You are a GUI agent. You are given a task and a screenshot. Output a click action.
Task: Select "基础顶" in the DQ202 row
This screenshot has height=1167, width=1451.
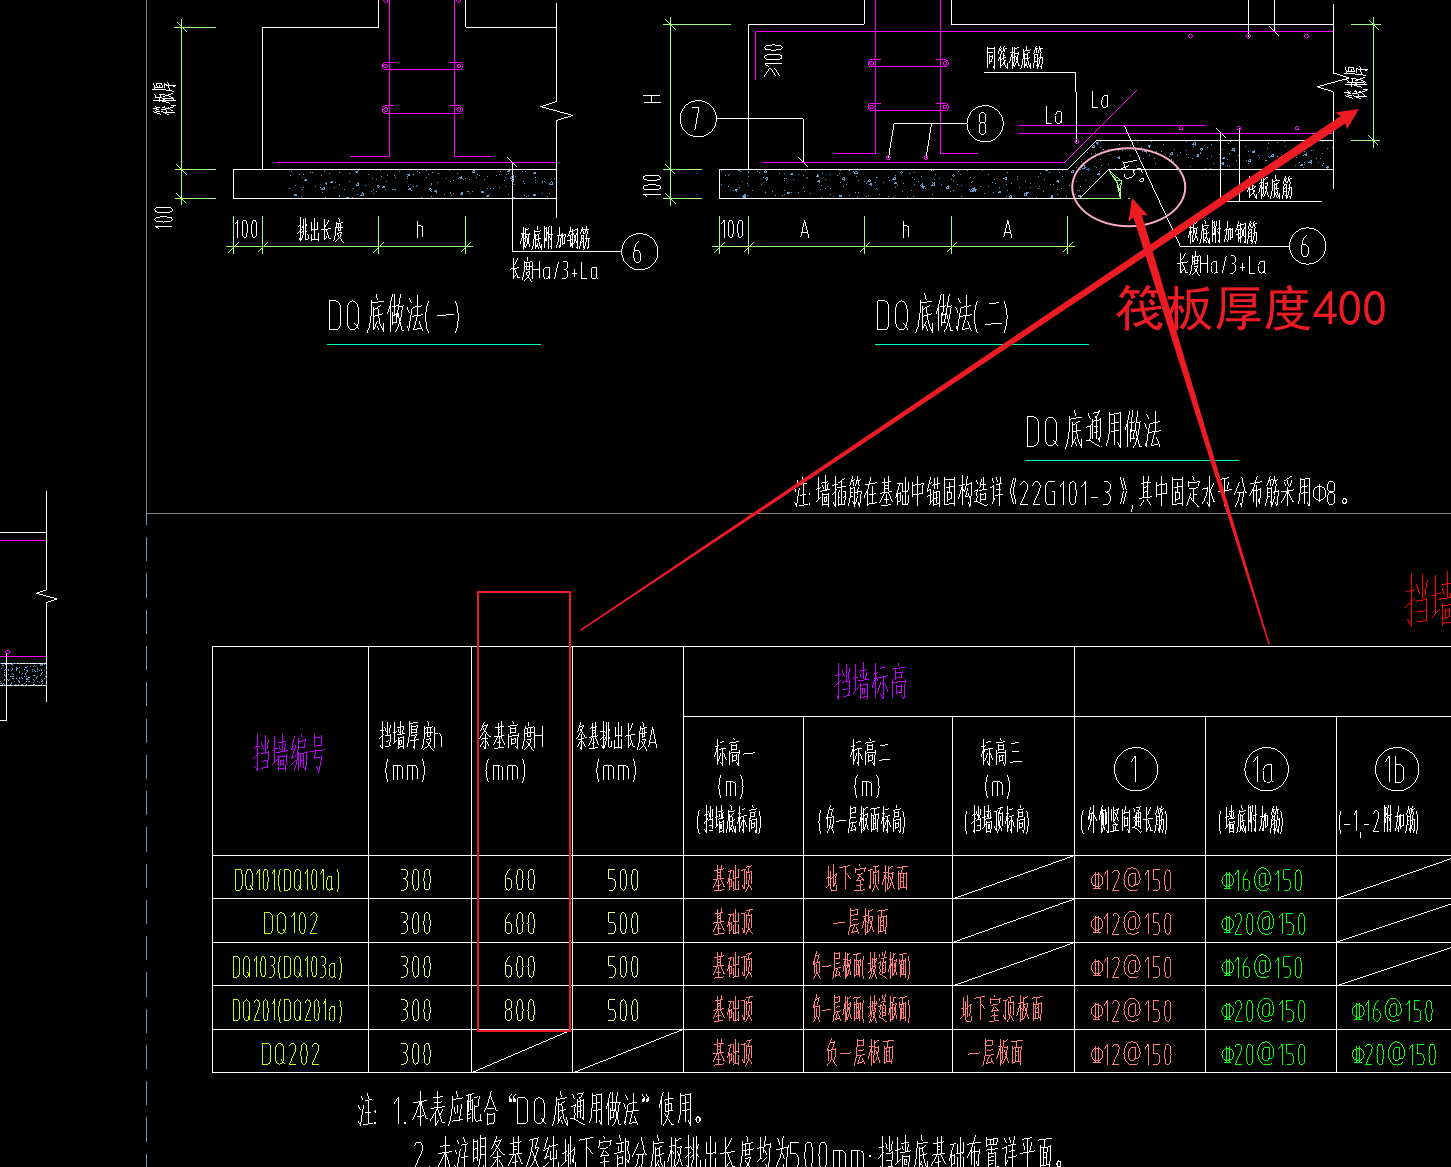click(733, 1053)
